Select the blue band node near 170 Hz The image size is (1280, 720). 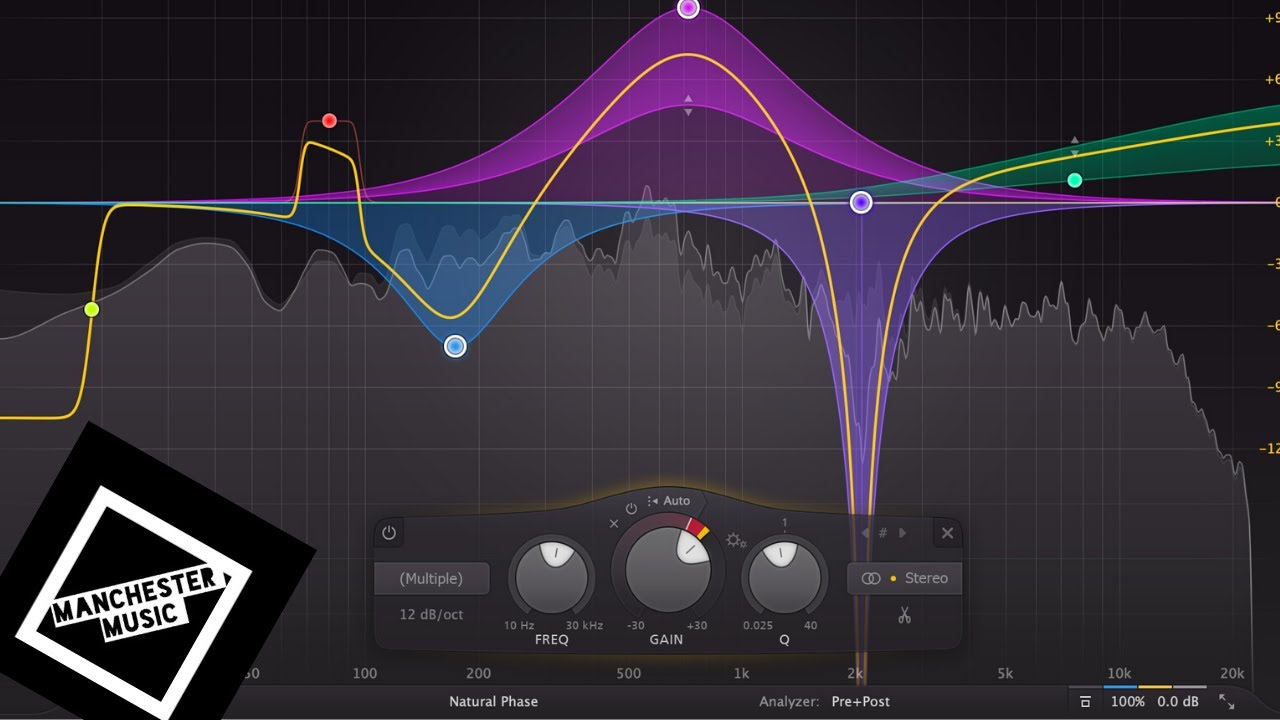coord(455,346)
